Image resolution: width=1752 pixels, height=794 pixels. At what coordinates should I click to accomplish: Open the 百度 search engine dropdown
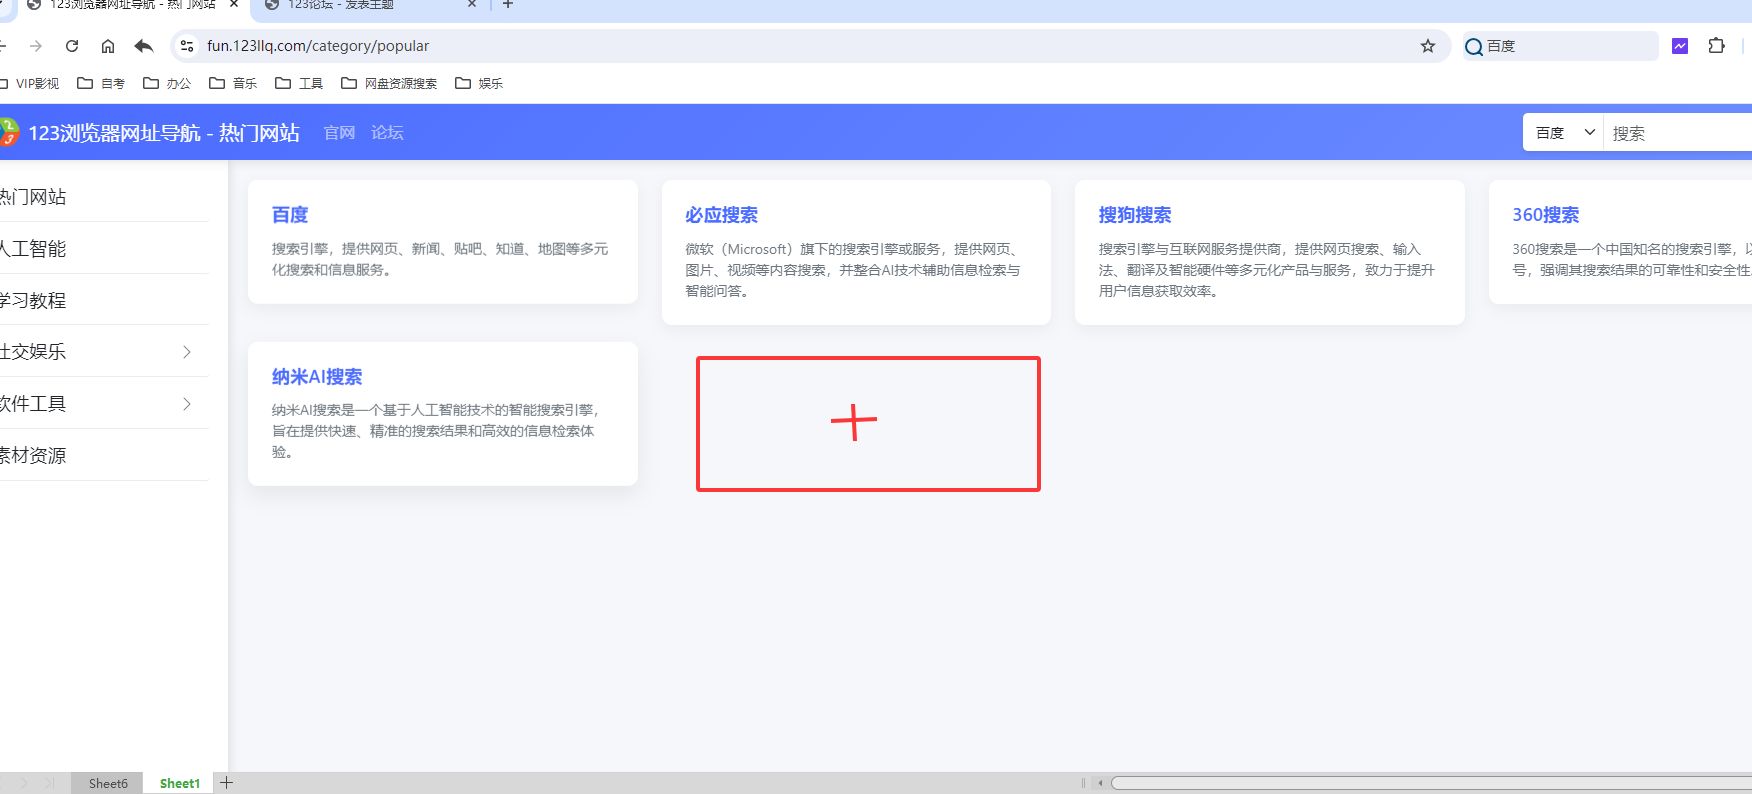tap(1564, 133)
